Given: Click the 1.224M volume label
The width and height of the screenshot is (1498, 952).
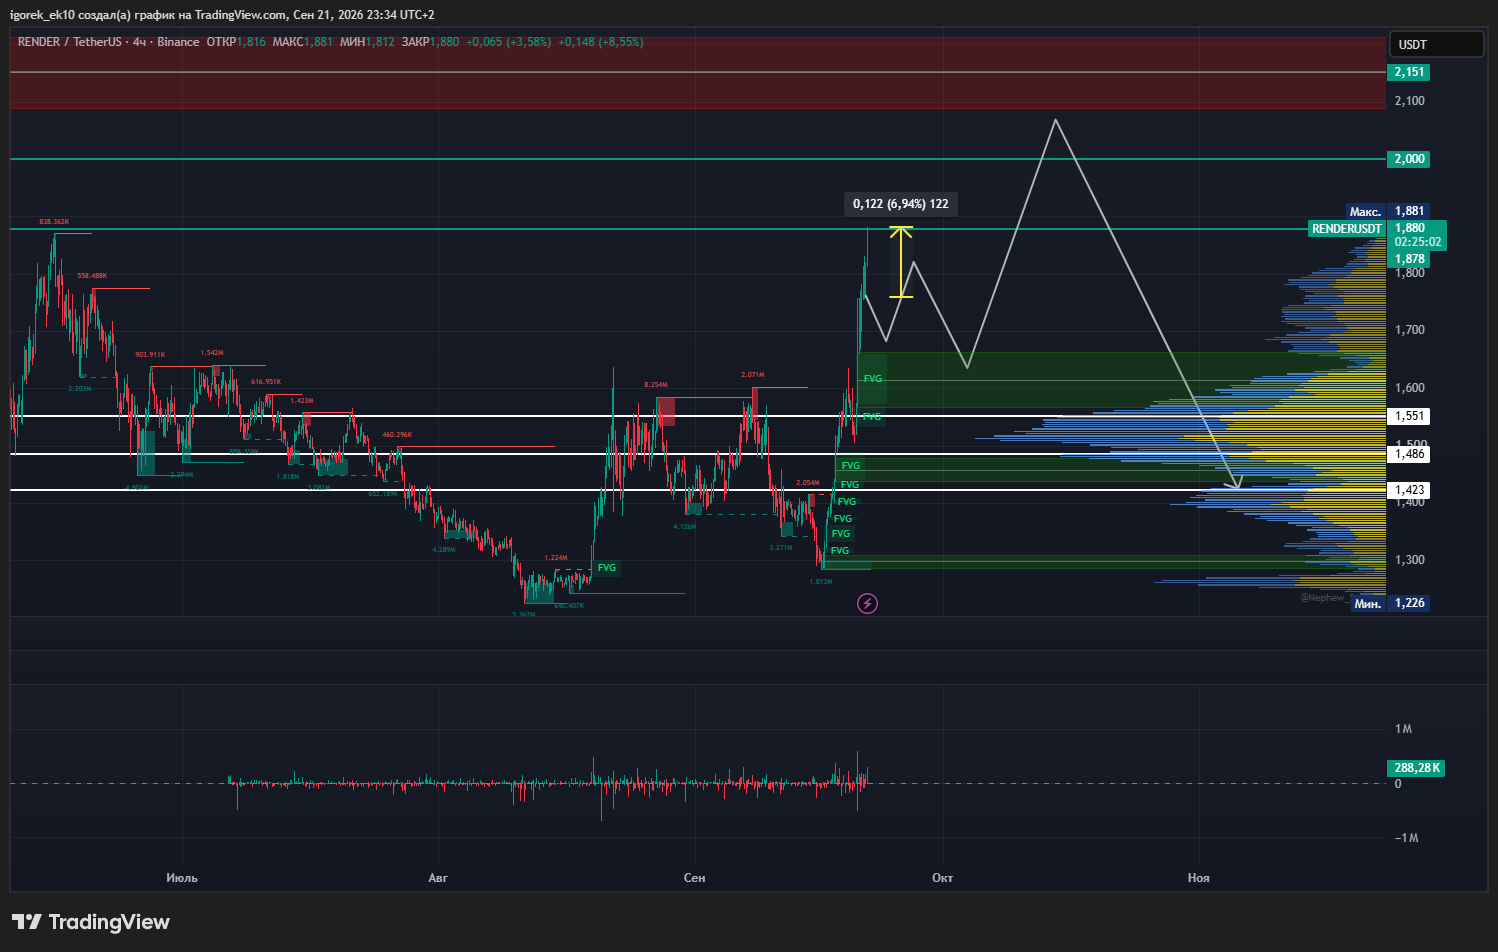Looking at the screenshot, I should point(556,557).
